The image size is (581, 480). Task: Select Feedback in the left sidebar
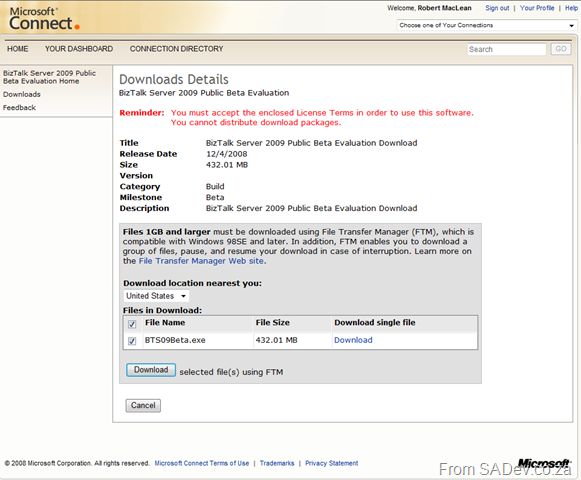click(19, 107)
